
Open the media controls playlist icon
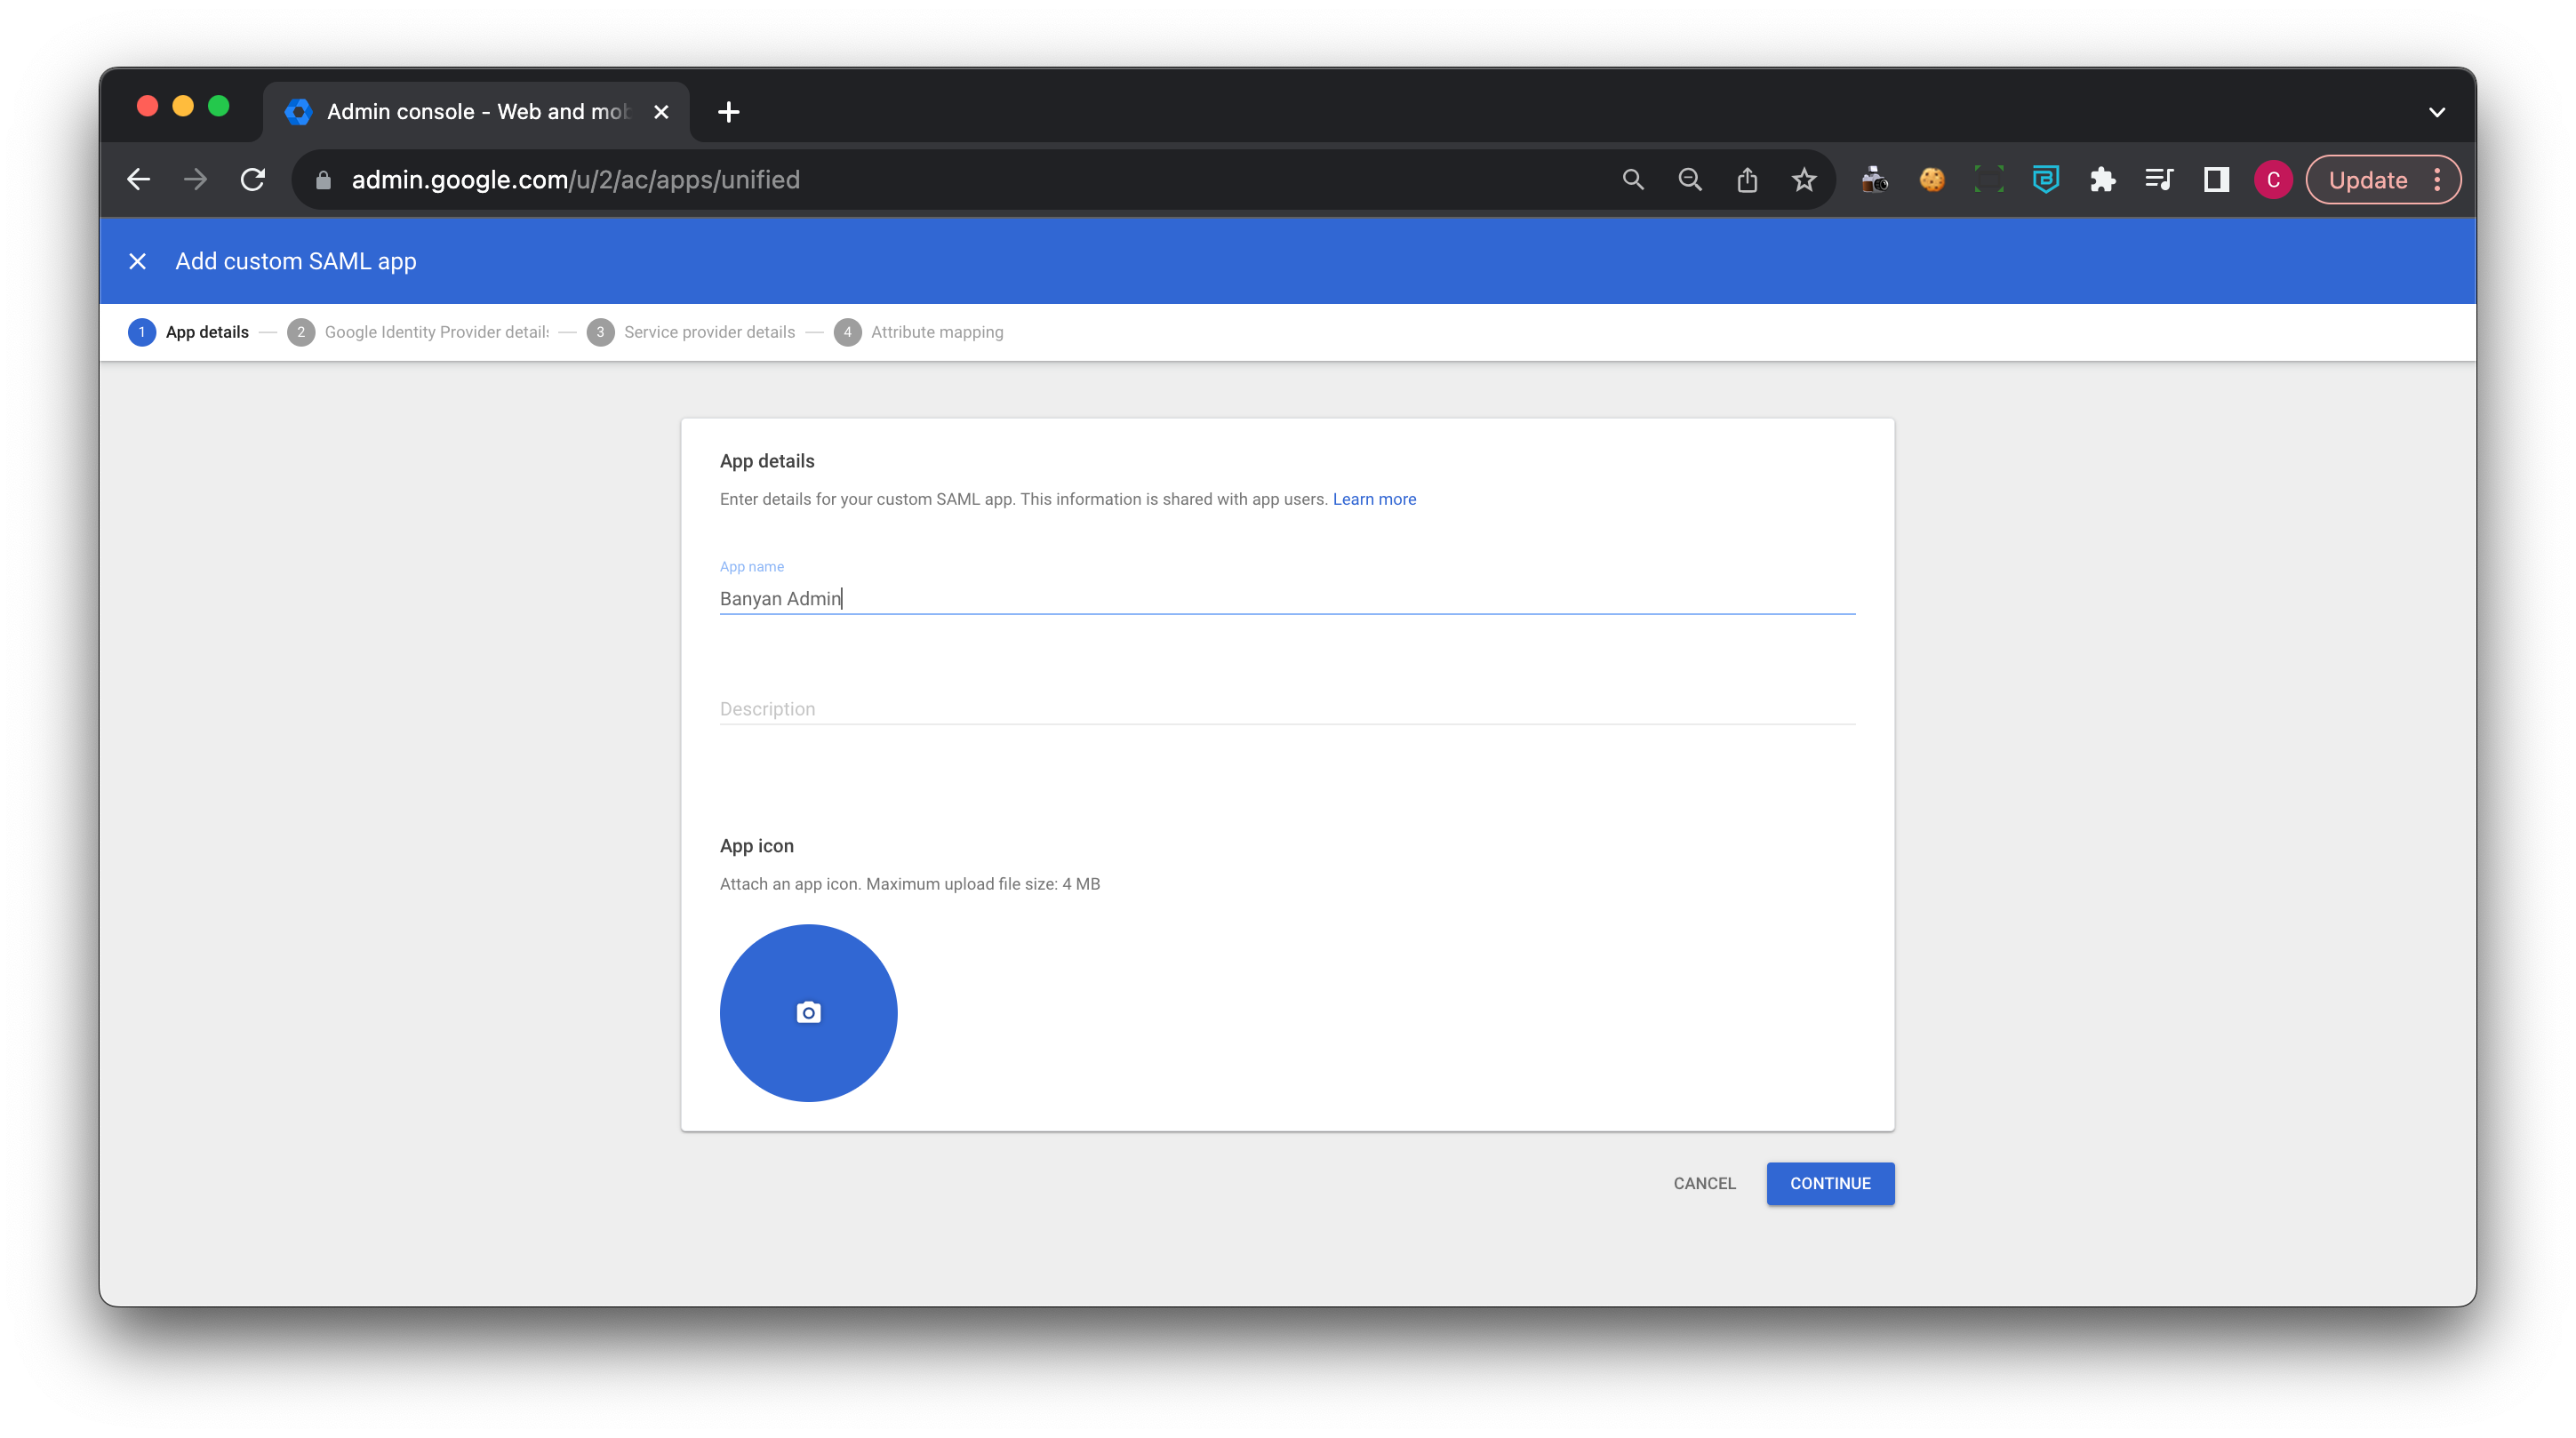2159,180
